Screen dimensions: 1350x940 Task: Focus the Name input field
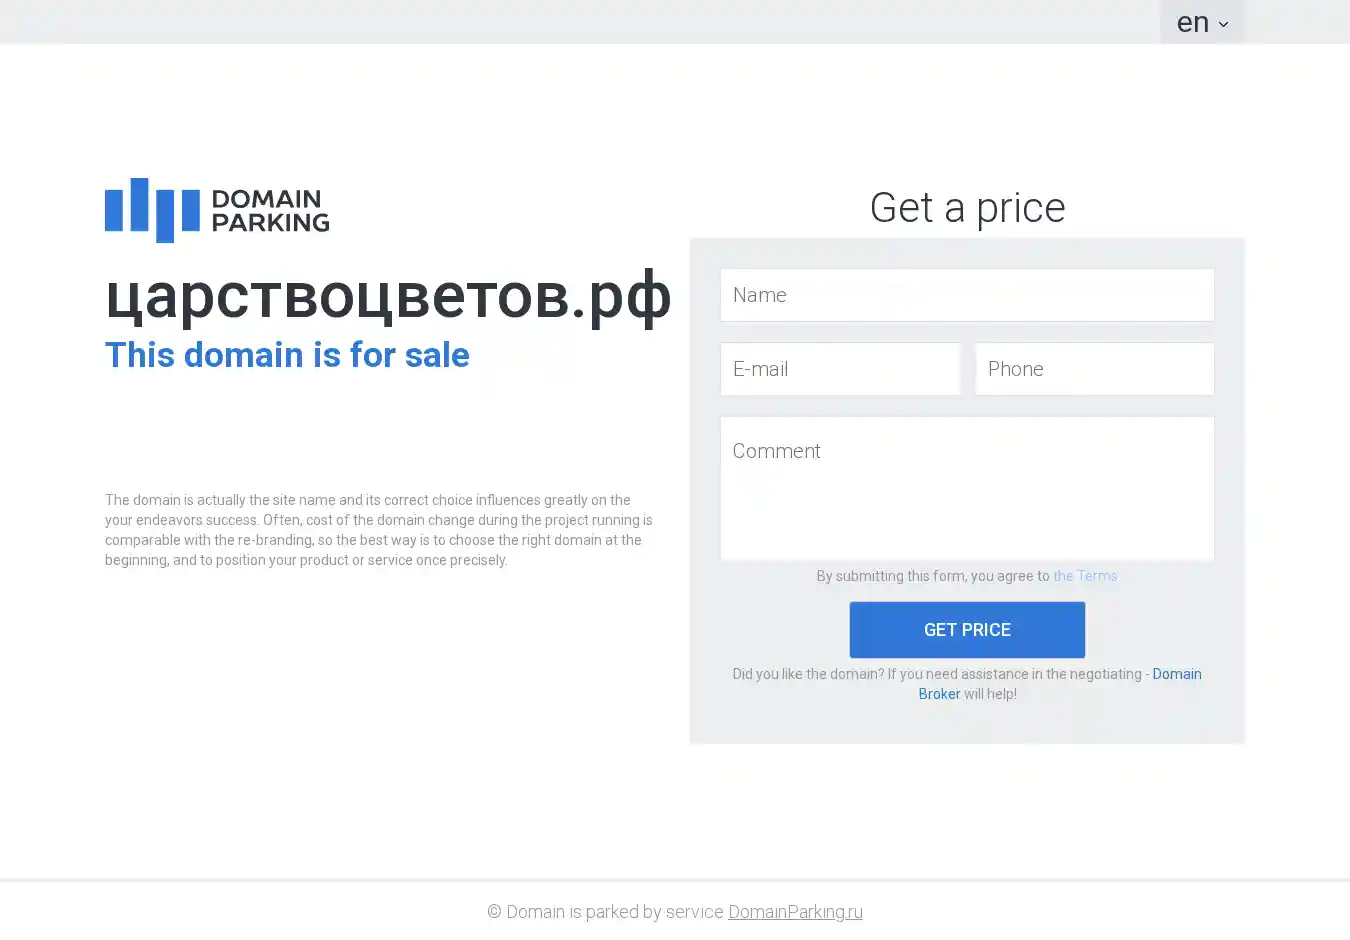(966, 295)
